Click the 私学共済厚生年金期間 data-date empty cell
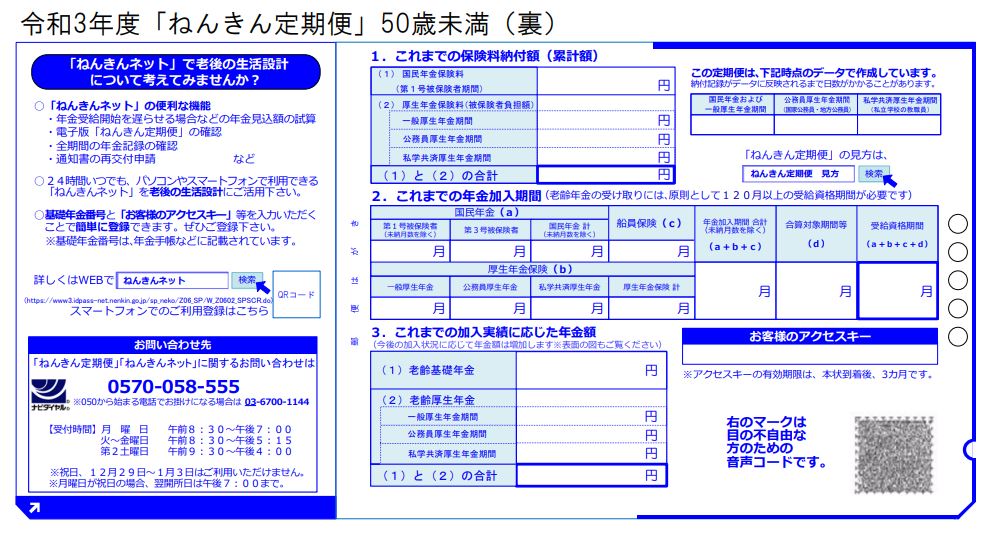990x536 pixels. coord(899,125)
